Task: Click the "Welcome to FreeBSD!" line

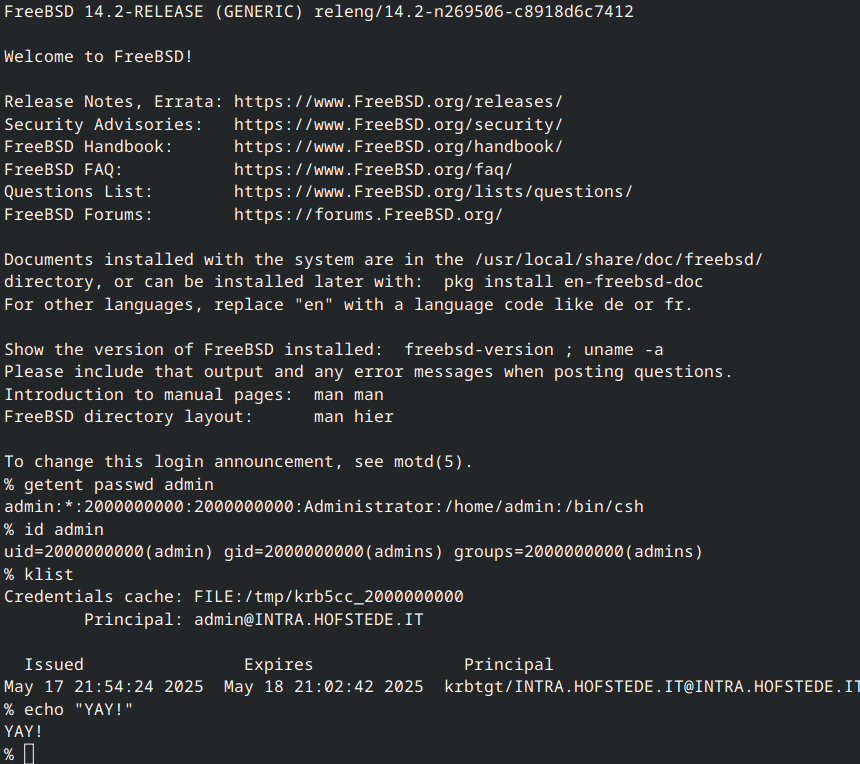Action: [99, 56]
